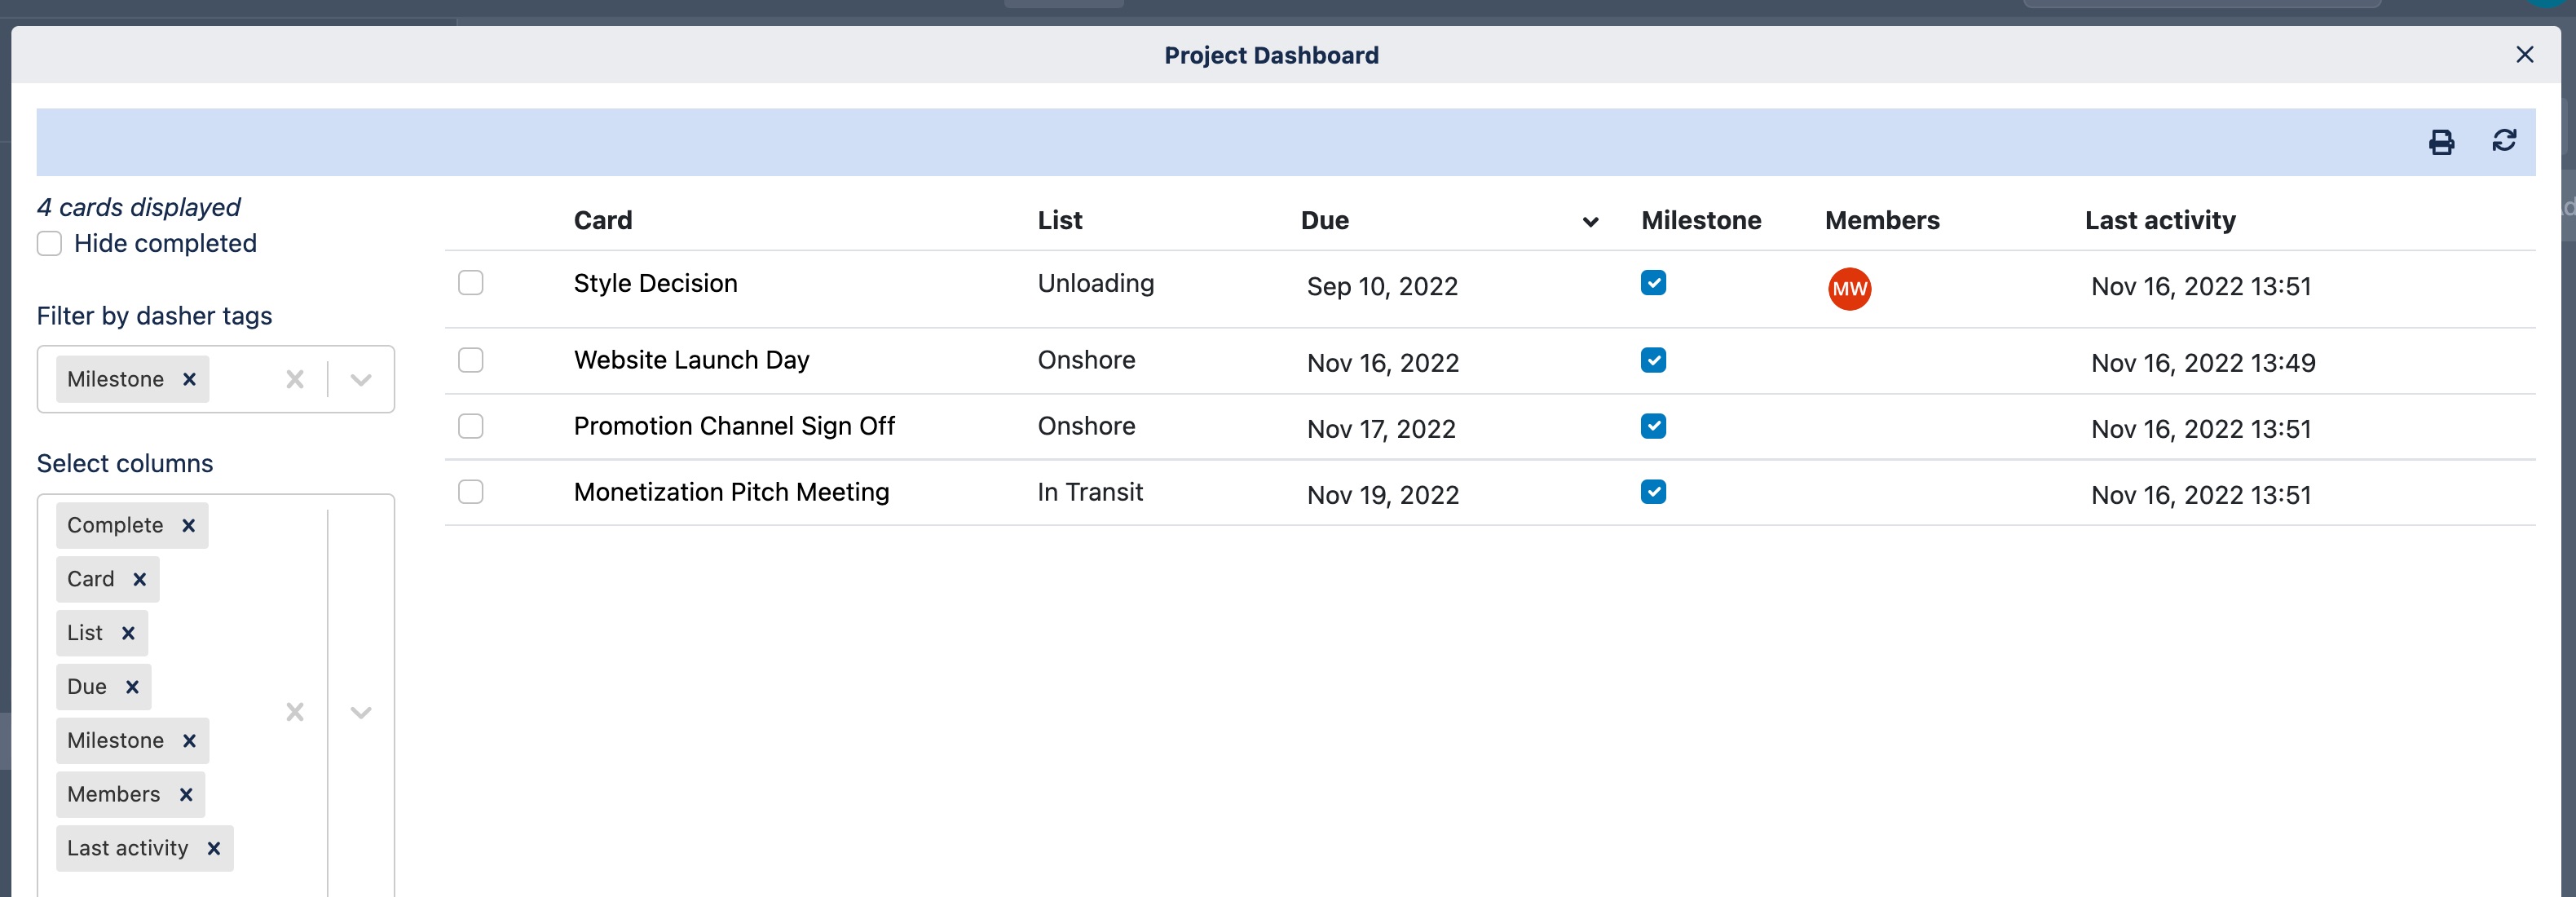Remove the Complete column chip

[189, 524]
